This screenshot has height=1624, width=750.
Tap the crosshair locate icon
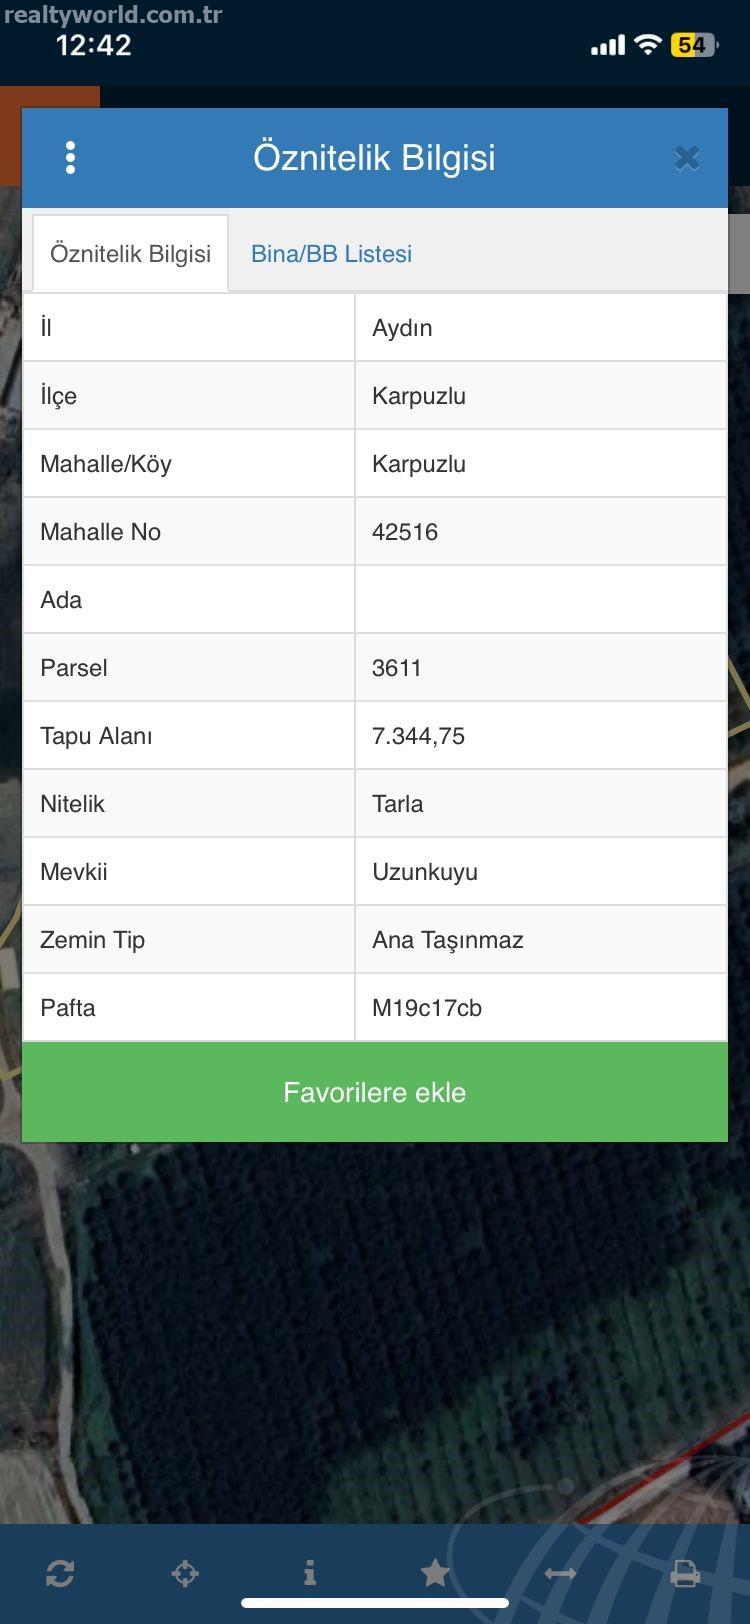[185, 1574]
